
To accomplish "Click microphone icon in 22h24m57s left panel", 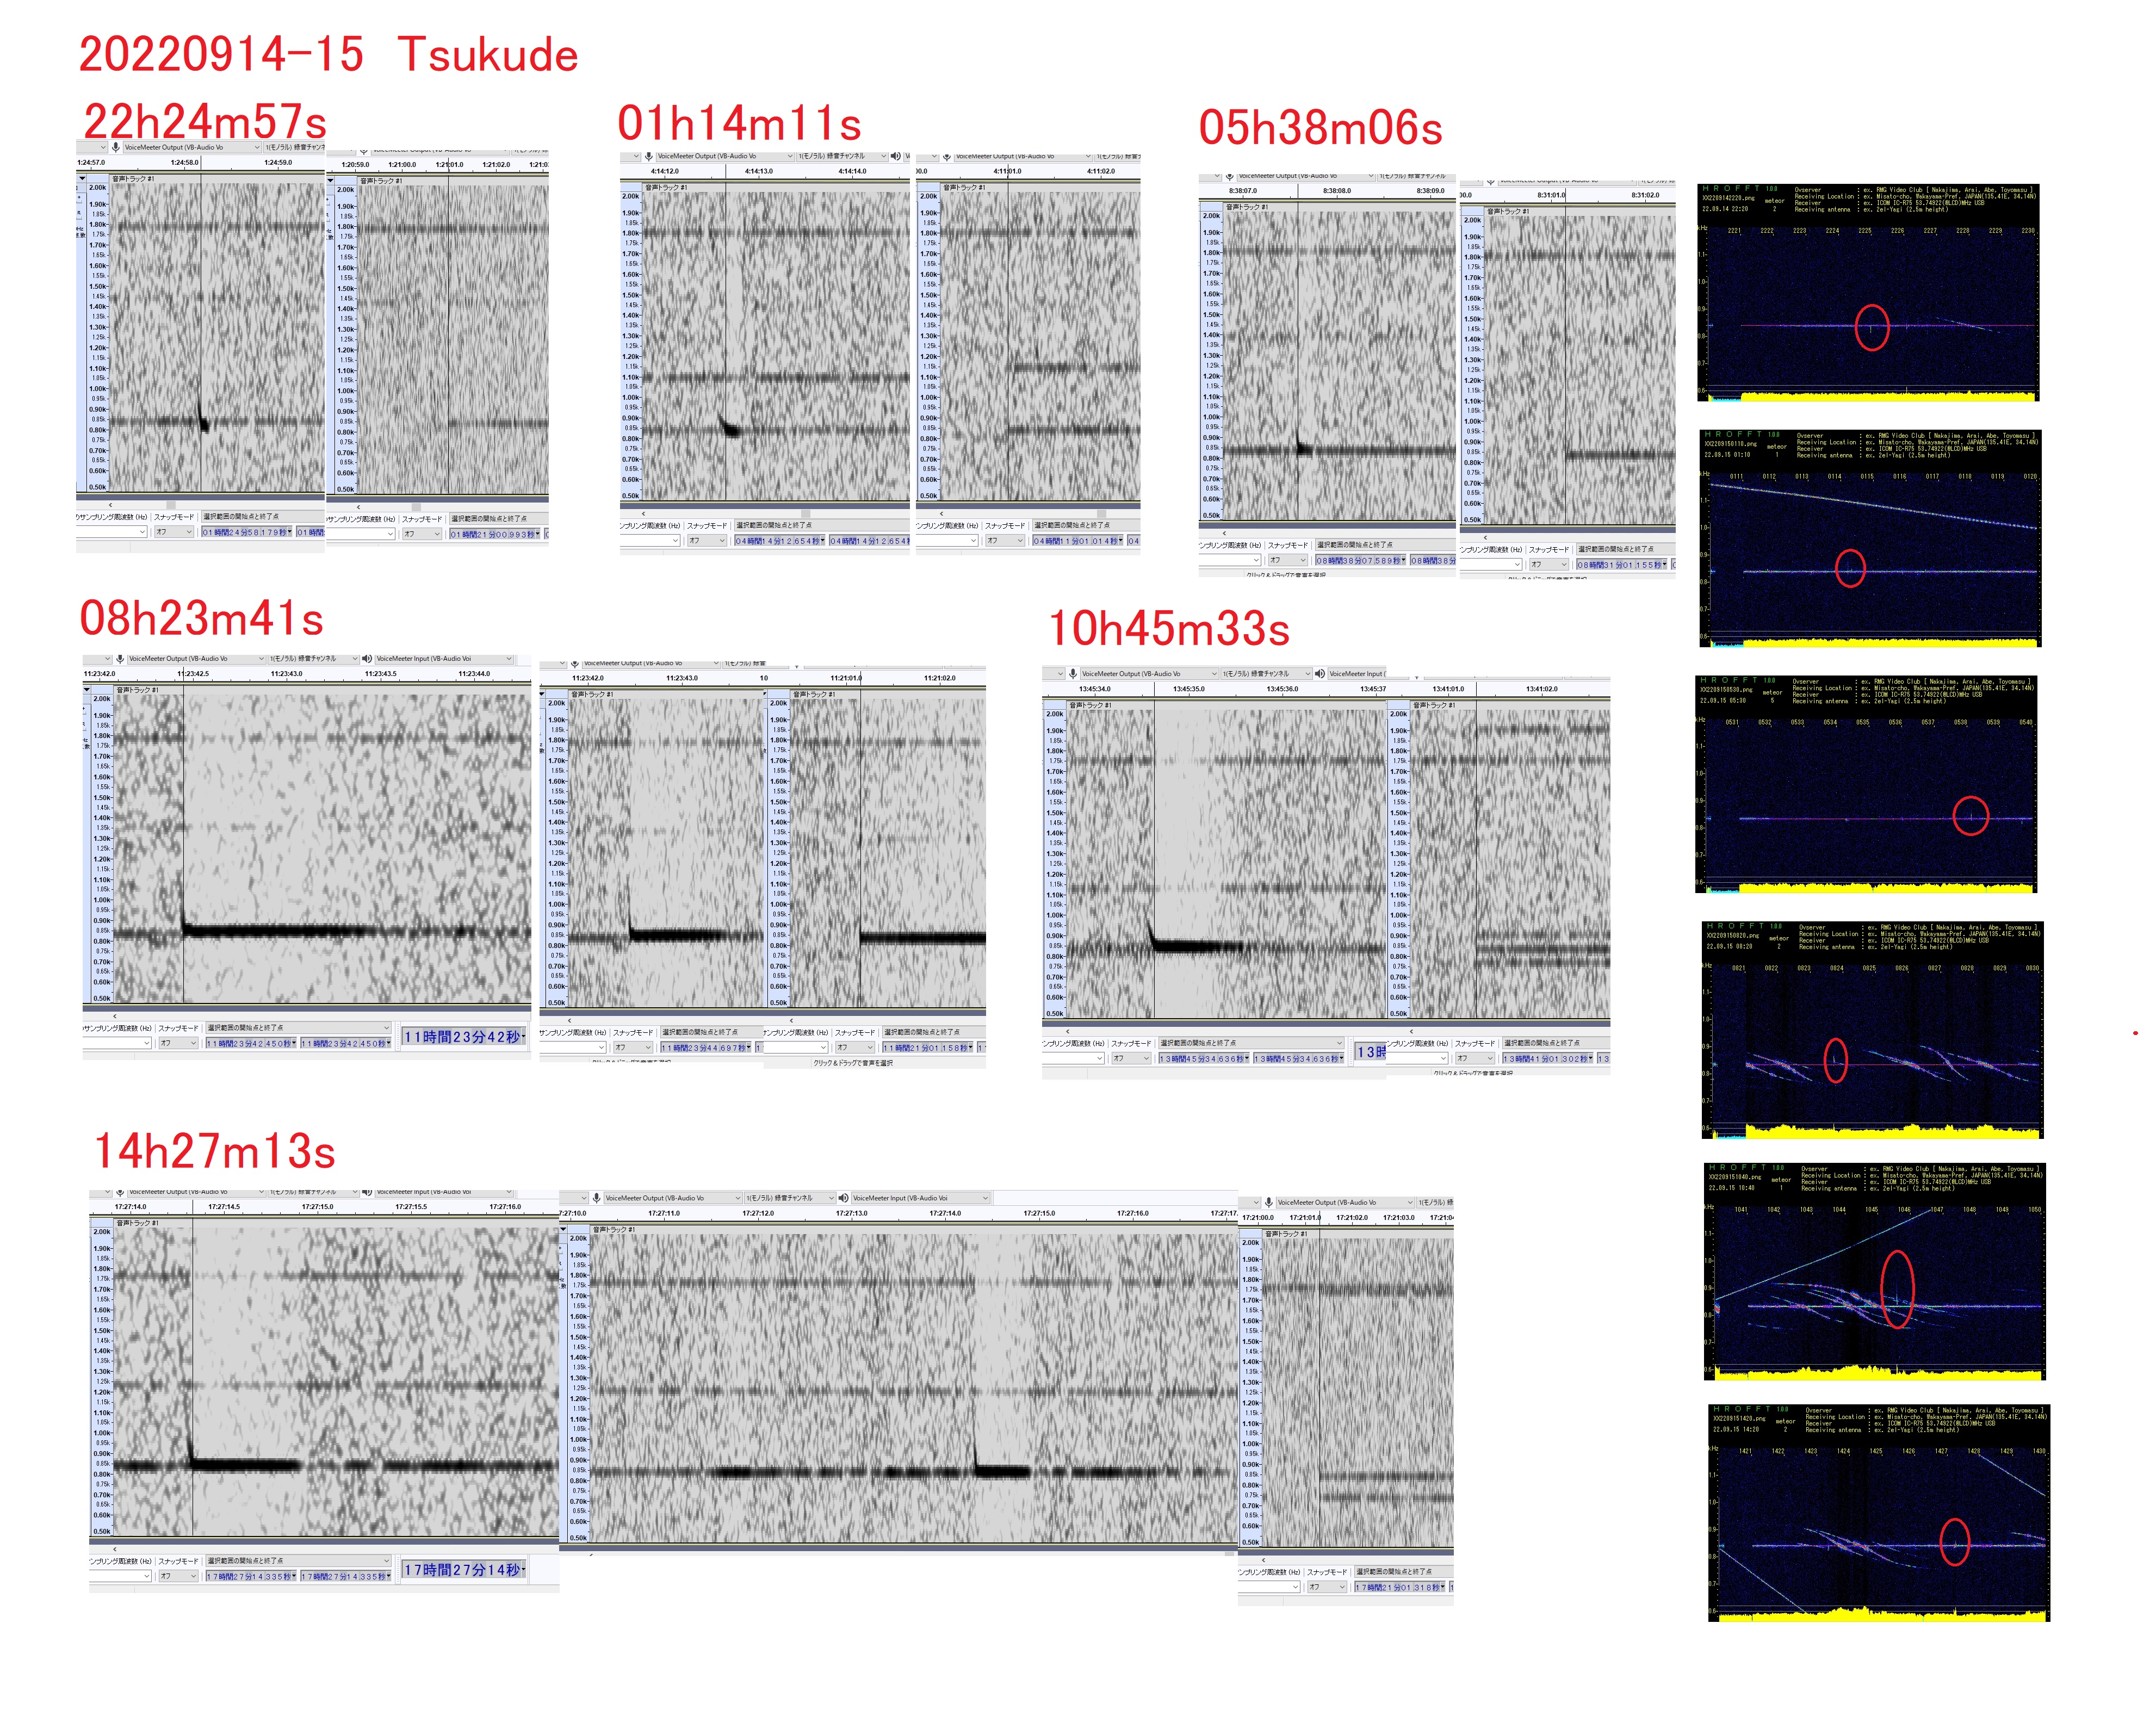I will coord(116,147).
